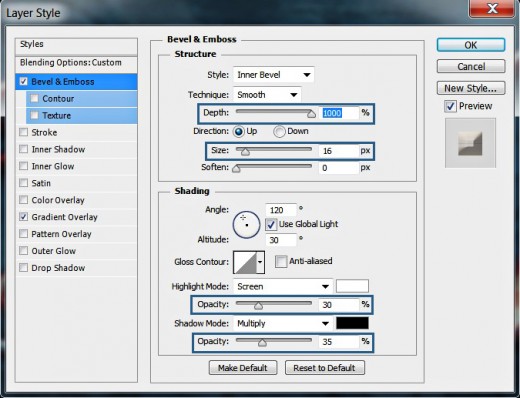Enable the Color Overlay checkbox
The width and height of the screenshot is (520, 398).
point(23,200)
